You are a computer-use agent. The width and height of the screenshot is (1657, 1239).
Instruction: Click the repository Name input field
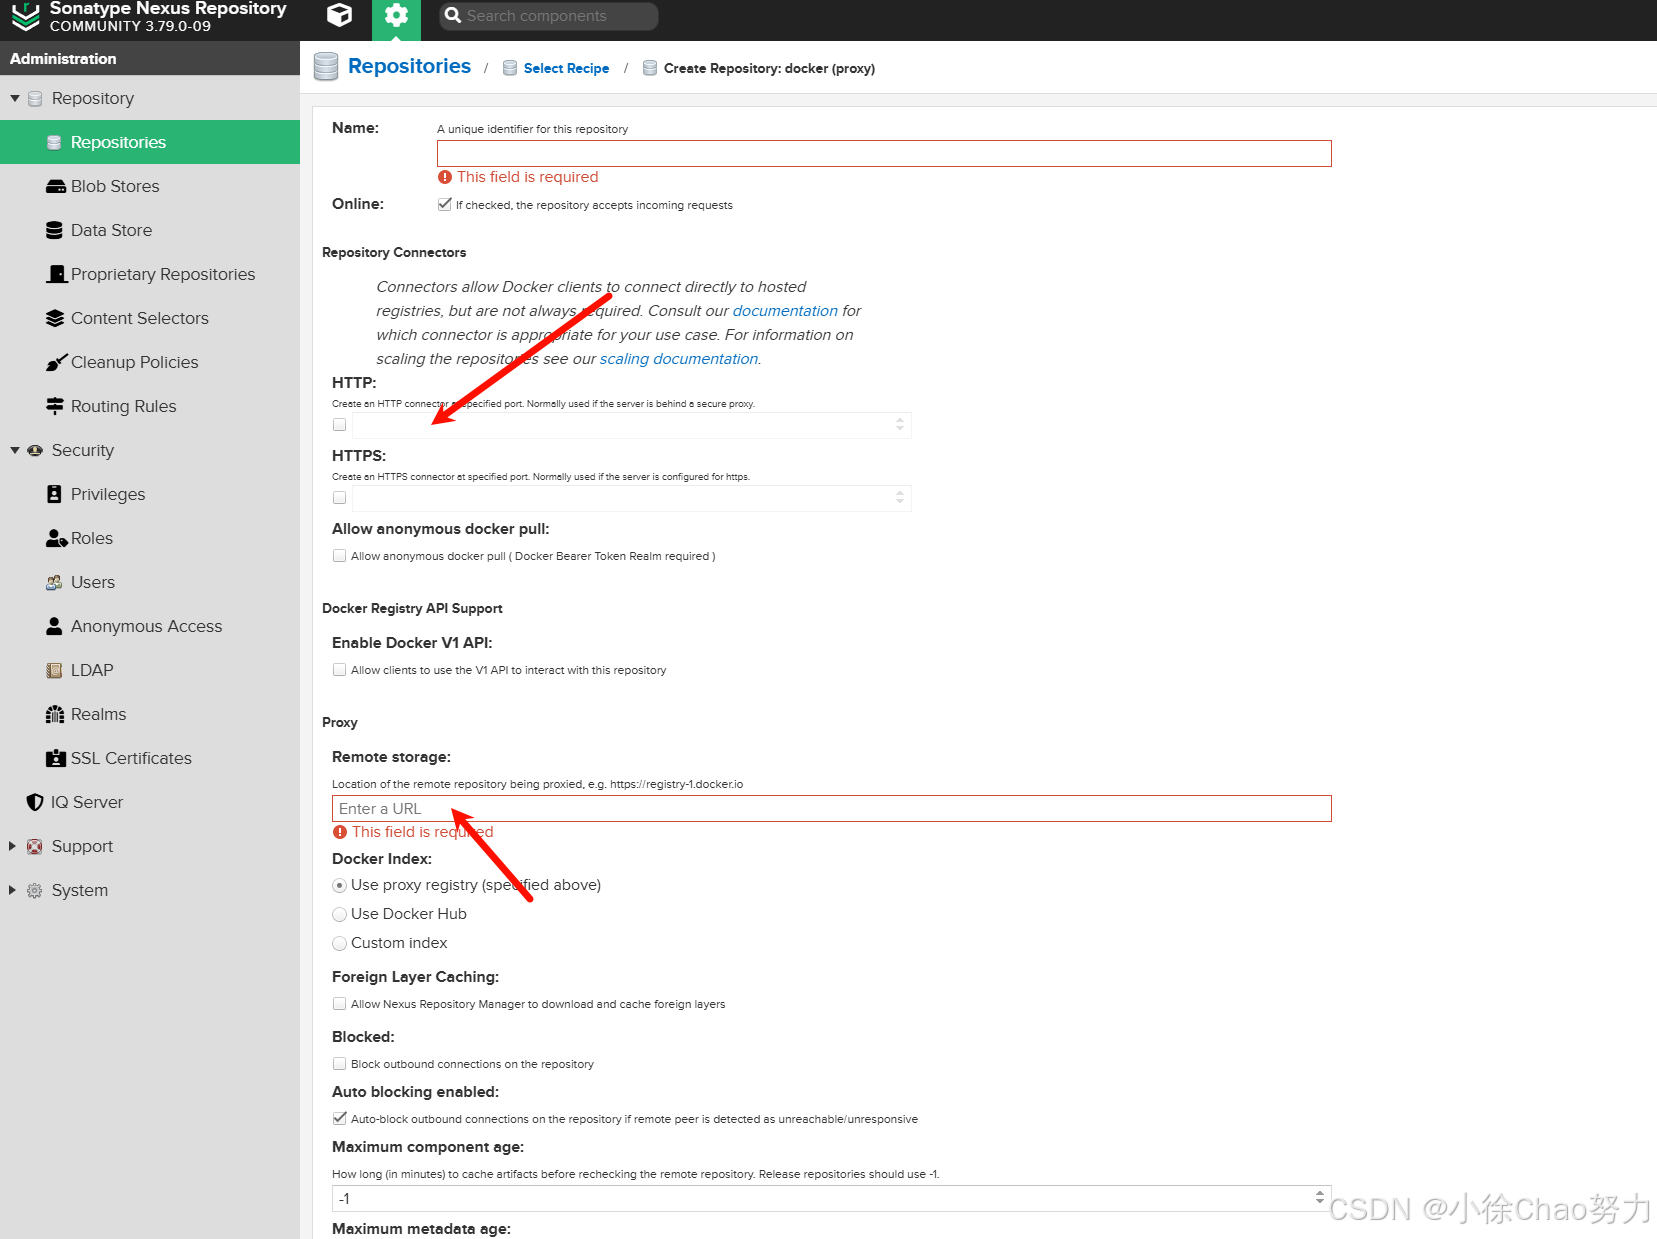coord(884,153)
